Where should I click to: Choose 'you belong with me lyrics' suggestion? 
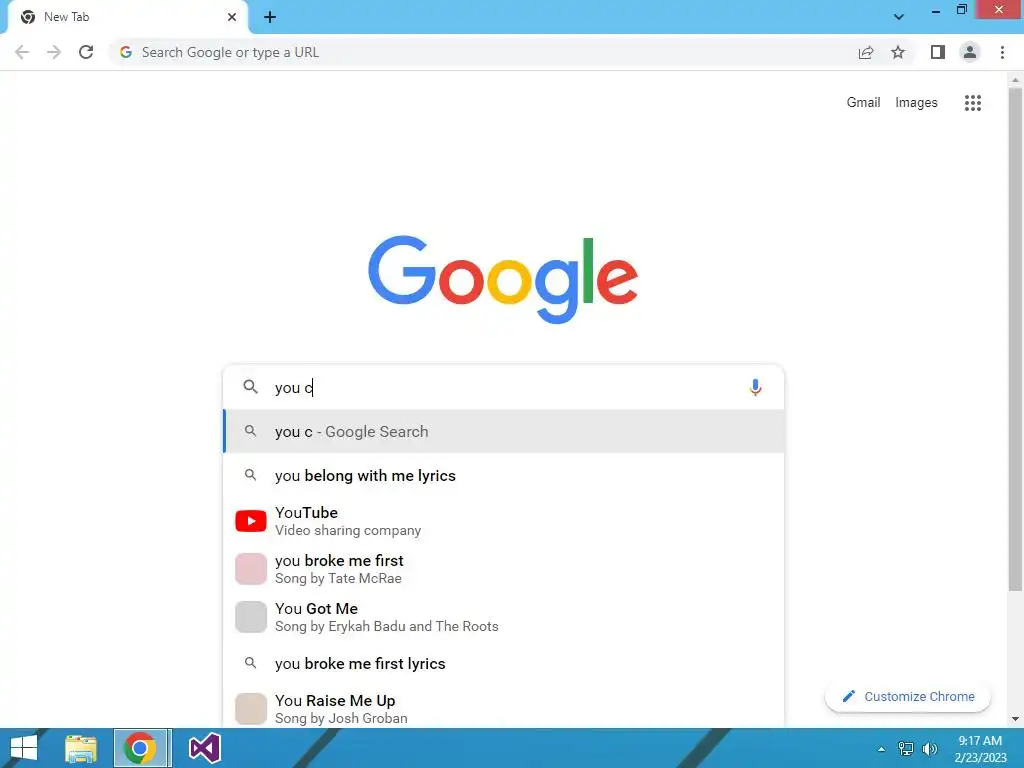[x=504, y=475]
